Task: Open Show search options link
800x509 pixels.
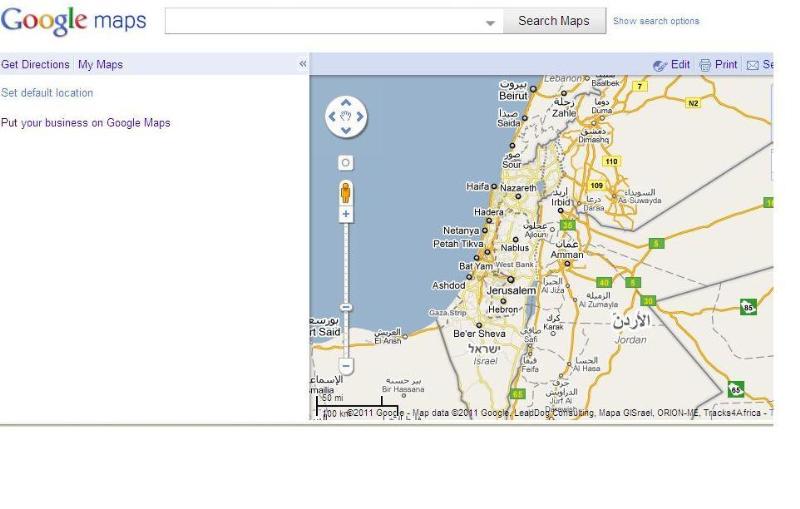Action: pos(656,21)
